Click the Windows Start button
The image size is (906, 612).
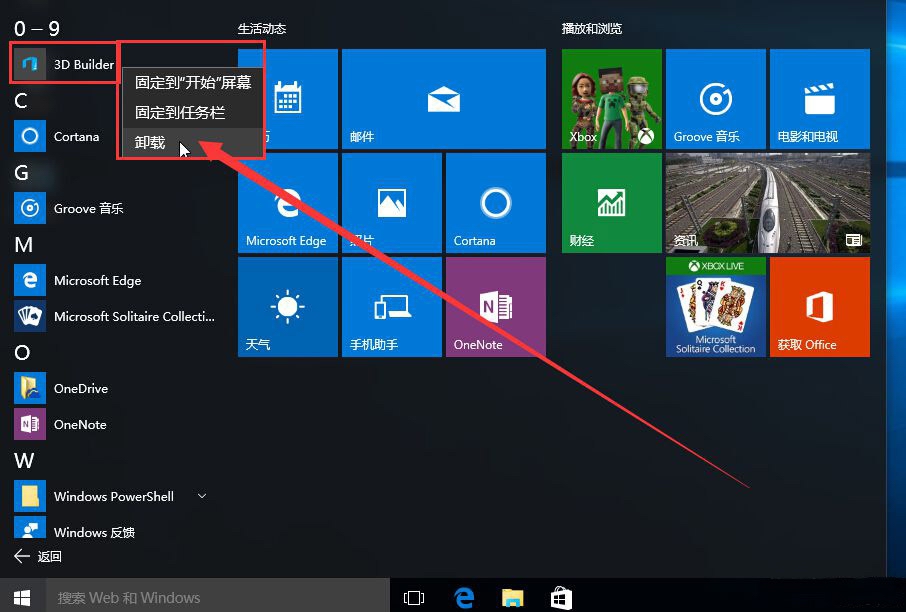click(x=22, y=597)
